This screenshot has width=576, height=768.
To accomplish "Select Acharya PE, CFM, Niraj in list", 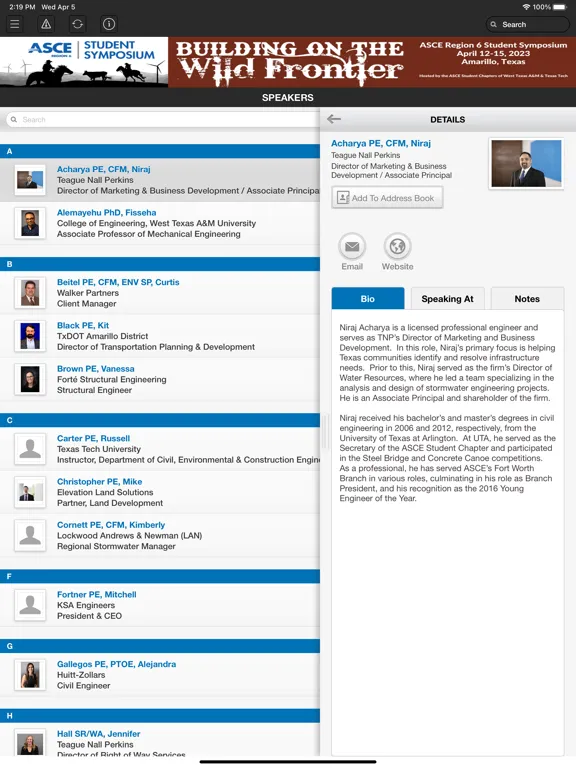I will 160,180.
